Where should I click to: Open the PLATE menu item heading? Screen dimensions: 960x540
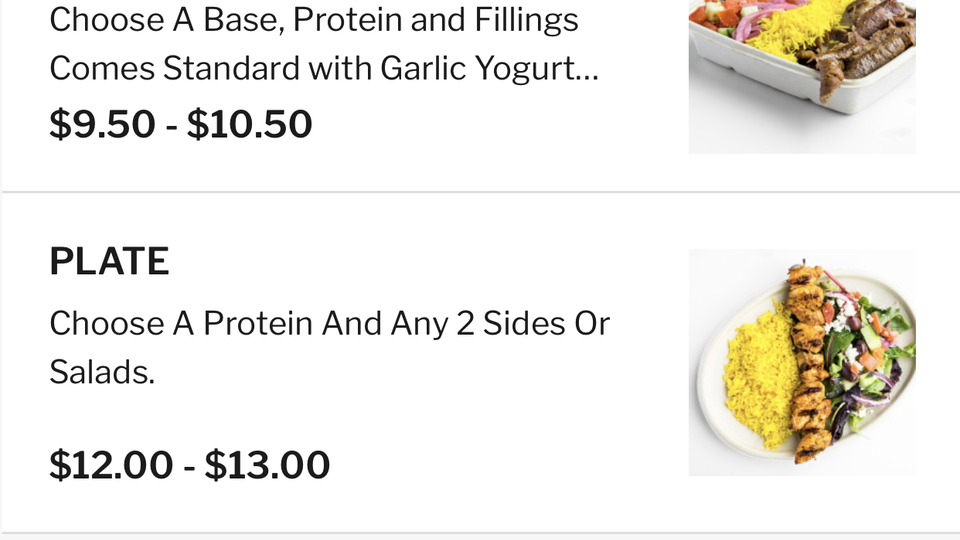(x=109, y=262)
